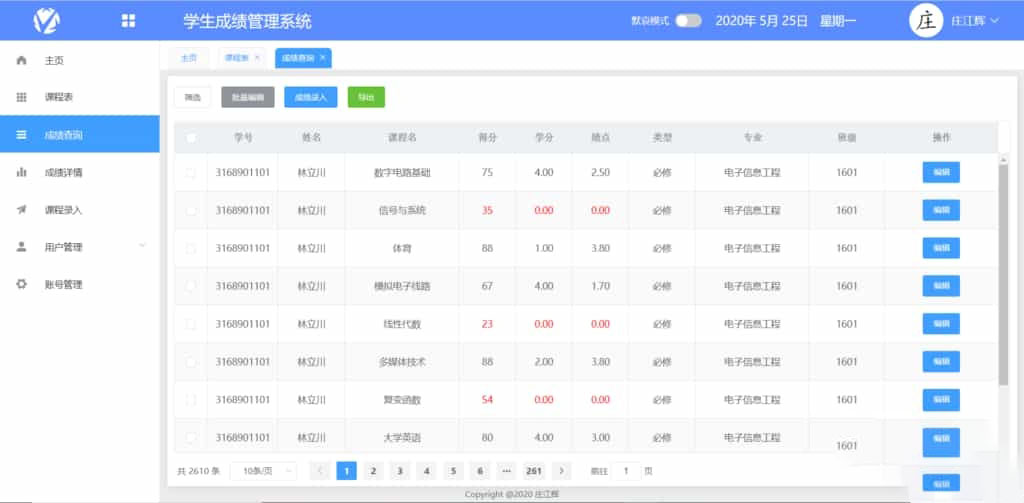Click the 得分 column header
Screen dimensions: 1024x503
pyautogui.click(x=487, y=138)
